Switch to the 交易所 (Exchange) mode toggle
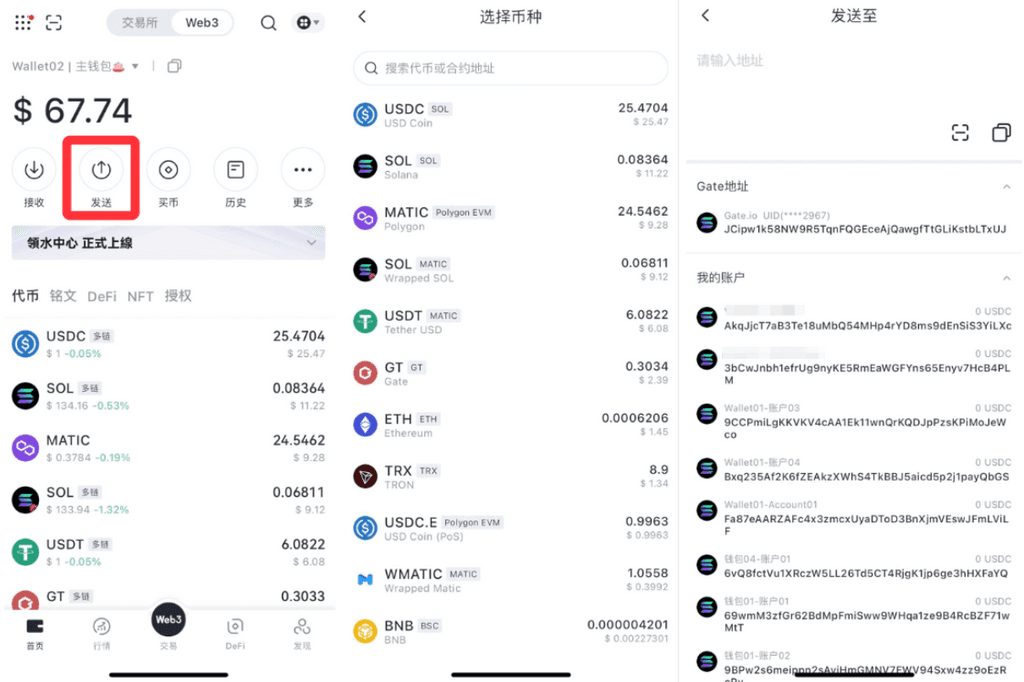Image resolution: width=1024 pixels, height=682 pixels. [140, 23]
